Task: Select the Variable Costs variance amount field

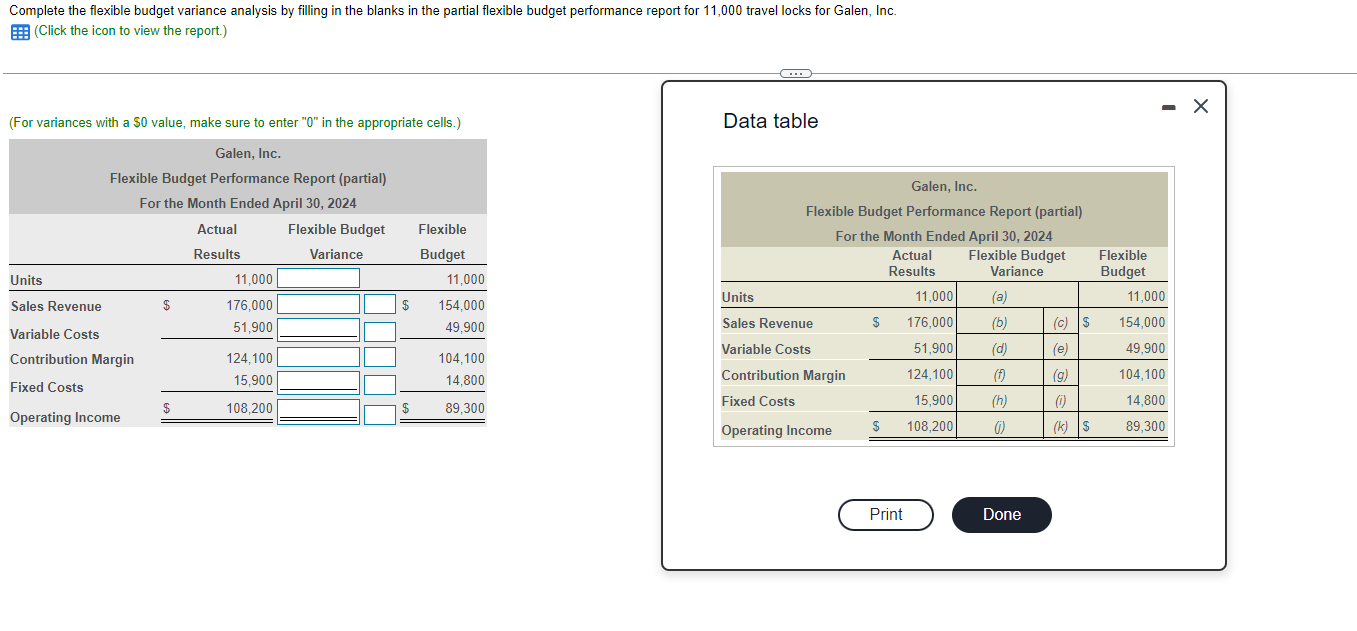Action: 318,329
